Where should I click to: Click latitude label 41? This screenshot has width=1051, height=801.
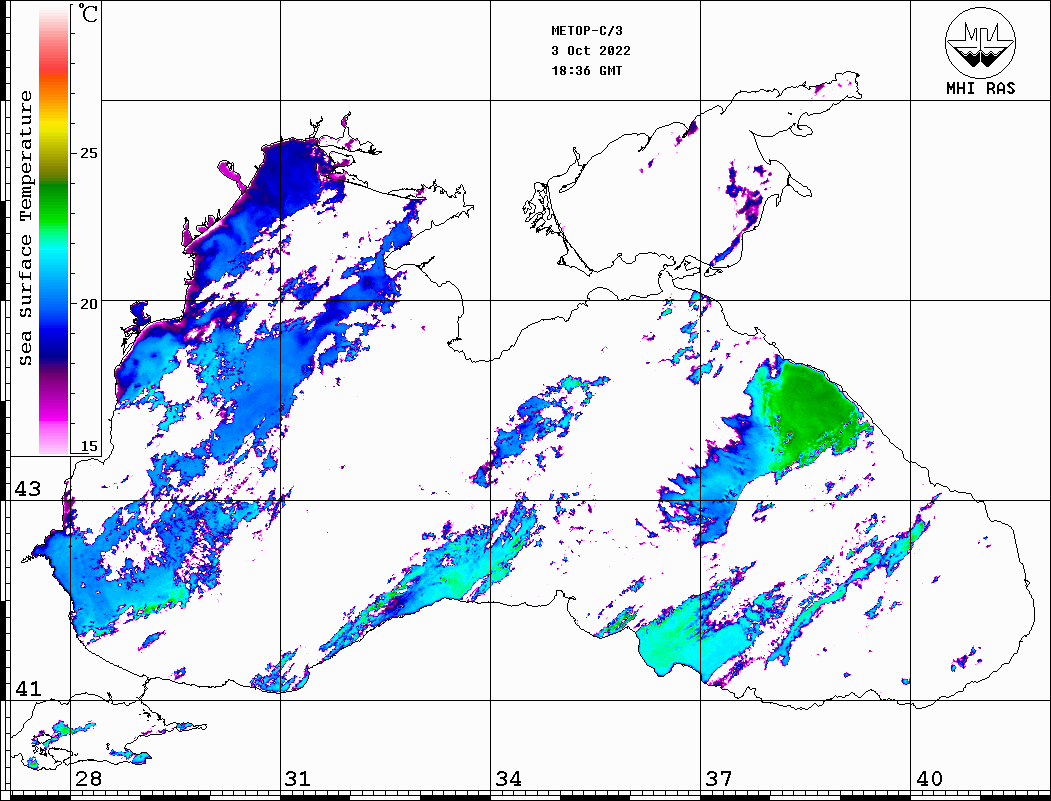tap(28, 689)
